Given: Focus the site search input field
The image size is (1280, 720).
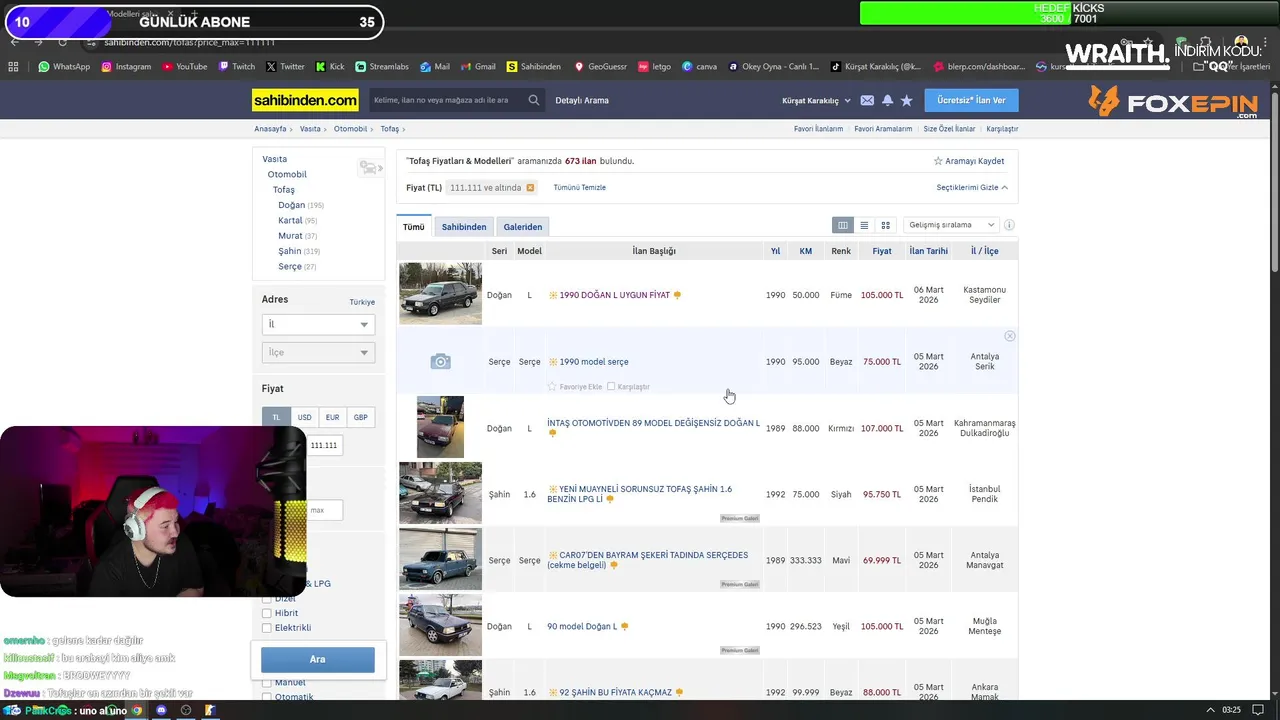Looking at the screenshot, I should click(x=447, y=100).
